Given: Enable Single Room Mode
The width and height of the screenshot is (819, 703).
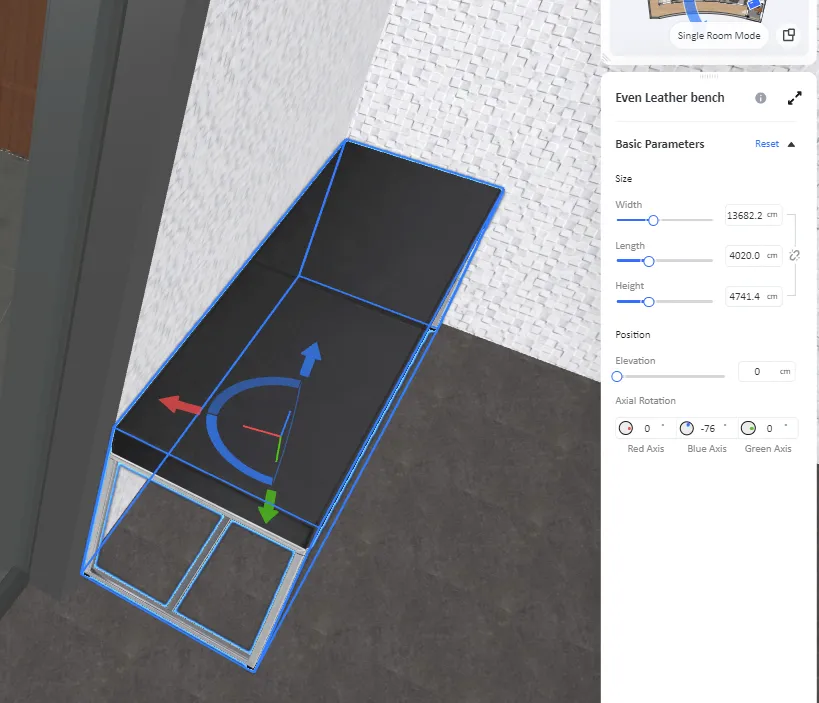Looking at the screenshot, I should pos(718,36).
